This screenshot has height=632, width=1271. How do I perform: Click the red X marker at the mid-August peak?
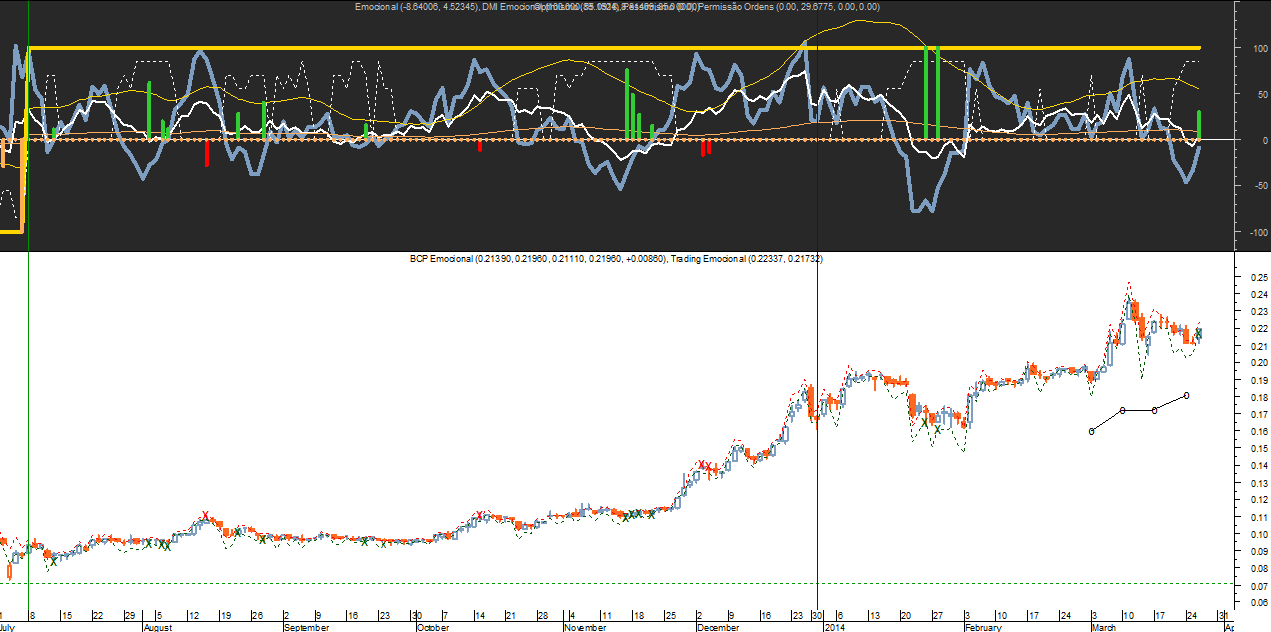(x=205, y=516)
